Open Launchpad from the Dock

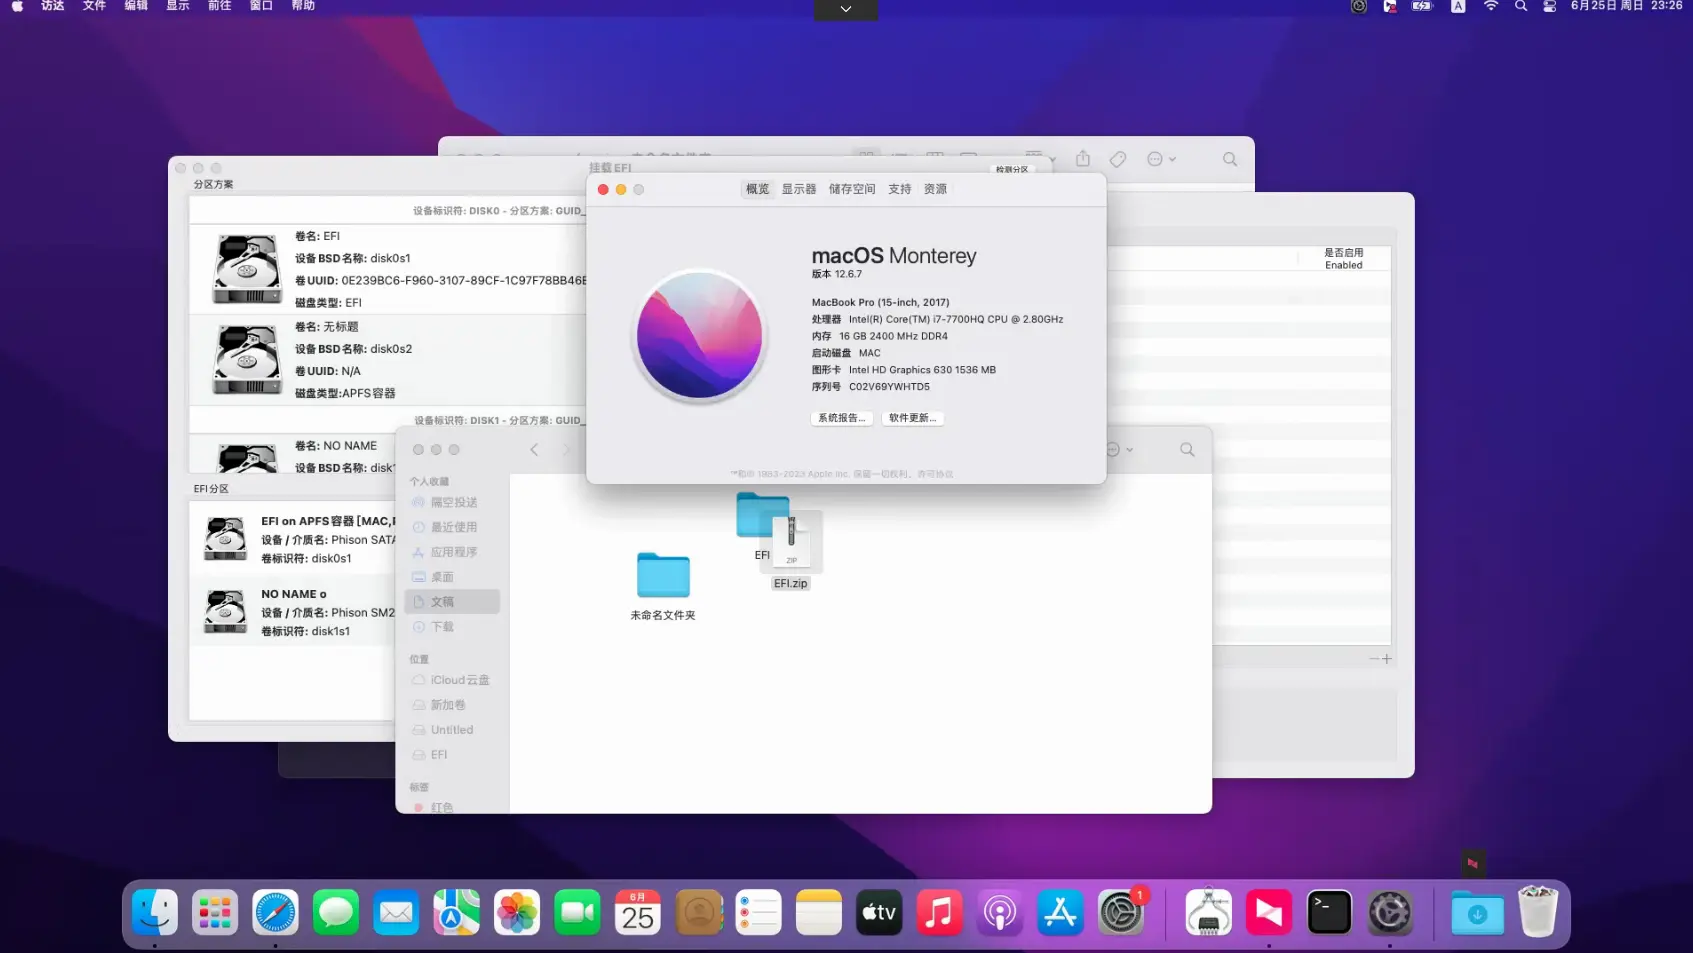215,913
